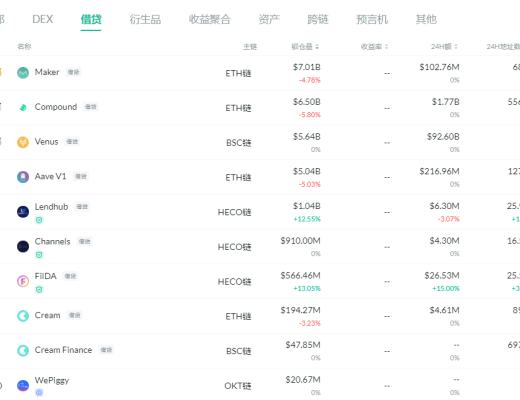The width and height of the screenshot is (520, 400).
Task: Click the WePiggy logo icon
Action: tap(23, 385)
